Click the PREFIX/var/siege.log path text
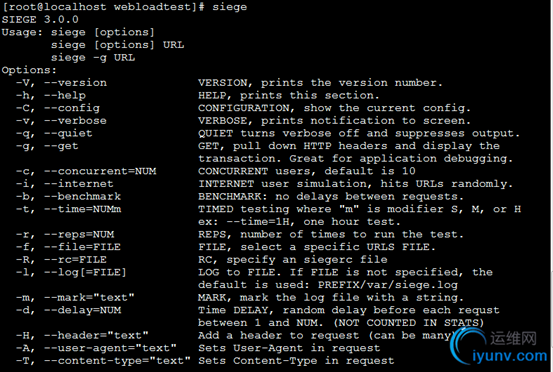This screenshot has width=553, height=372. pos(388,285)
